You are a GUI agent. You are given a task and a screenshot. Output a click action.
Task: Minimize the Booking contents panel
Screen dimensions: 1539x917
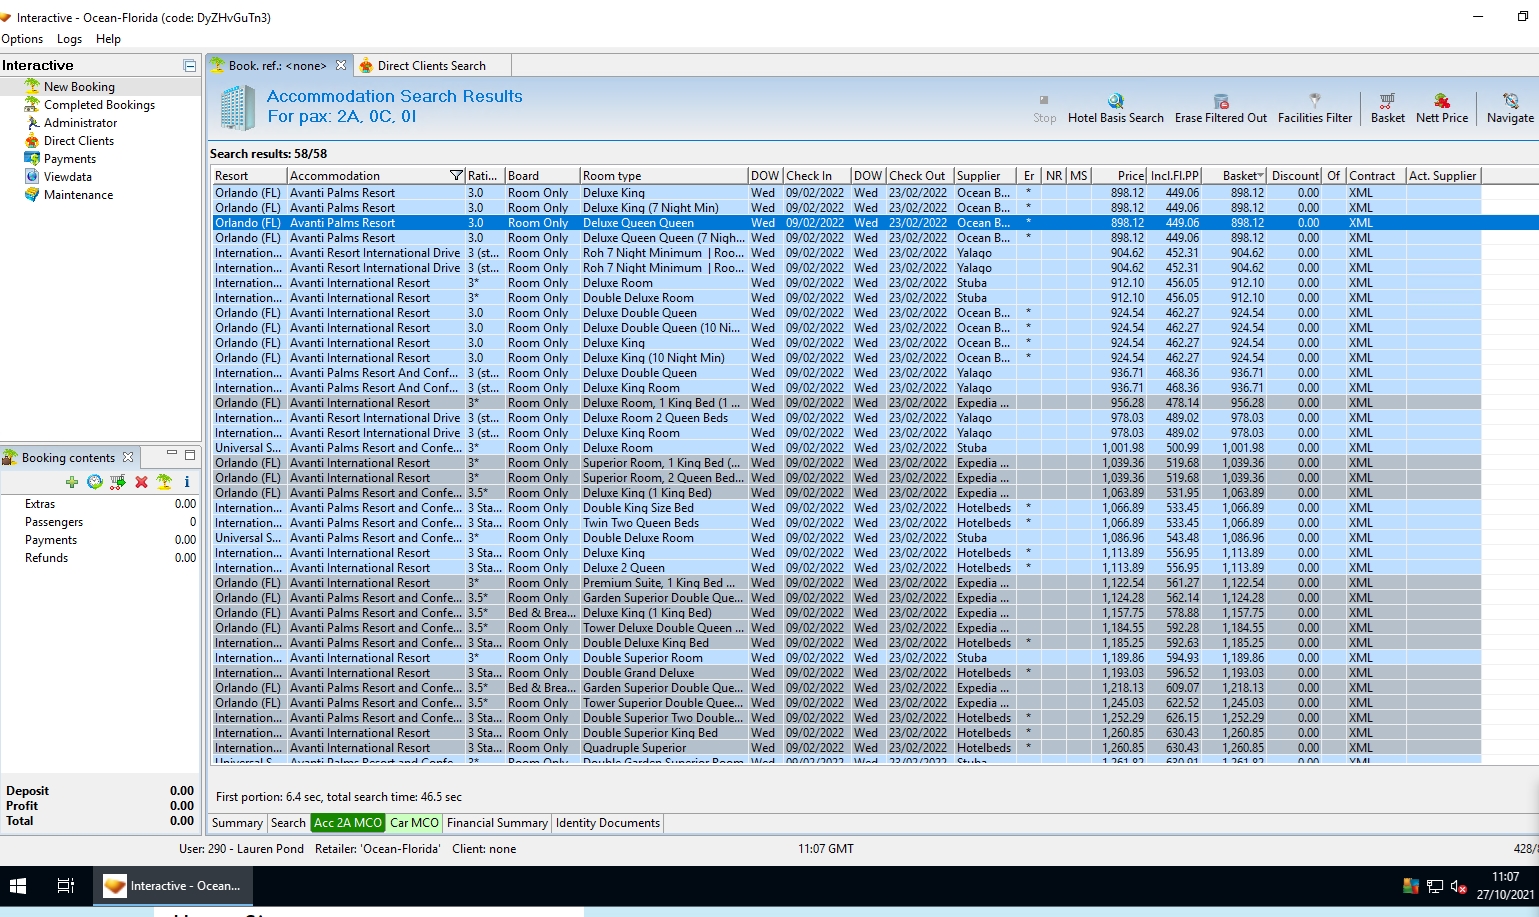click(x=172, y=455)
